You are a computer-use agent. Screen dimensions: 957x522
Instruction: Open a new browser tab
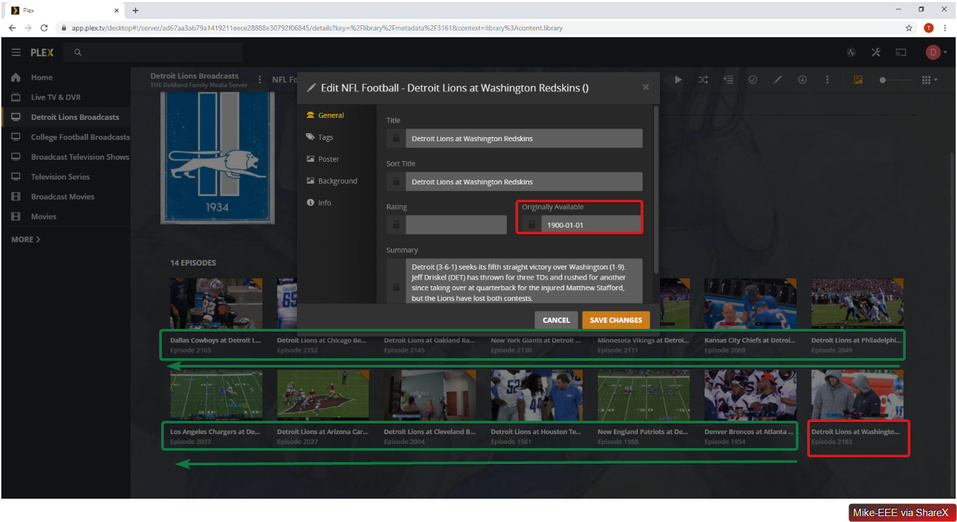(135, 10)
